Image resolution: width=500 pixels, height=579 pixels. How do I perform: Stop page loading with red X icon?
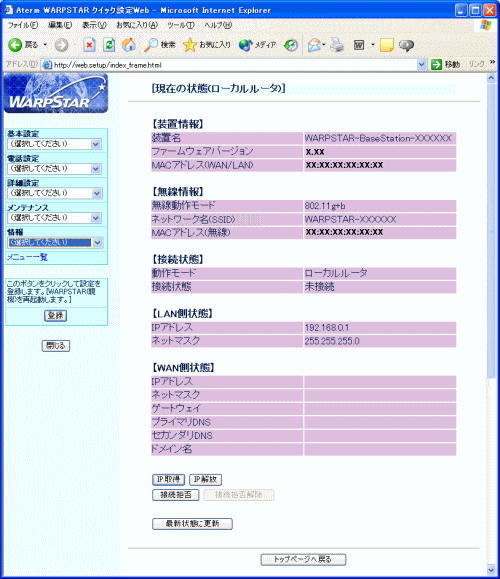coord(89,45)
